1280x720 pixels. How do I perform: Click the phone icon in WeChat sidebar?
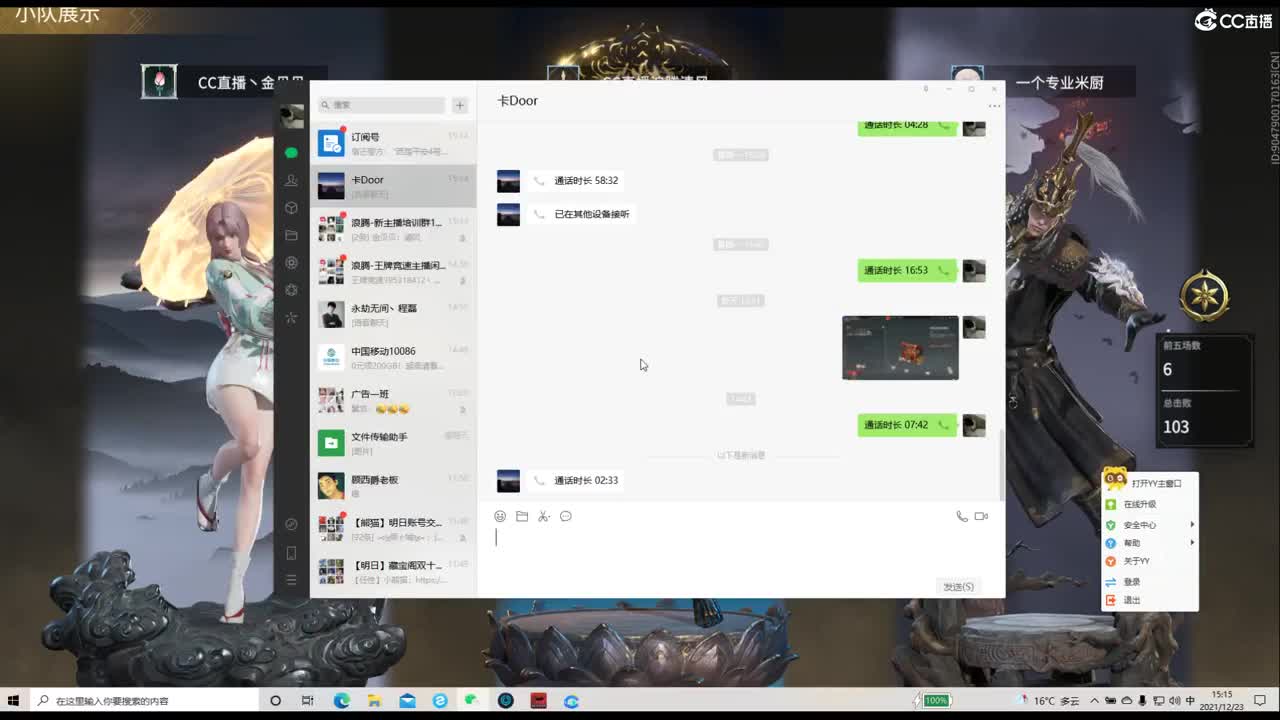(x=291, y=553)
